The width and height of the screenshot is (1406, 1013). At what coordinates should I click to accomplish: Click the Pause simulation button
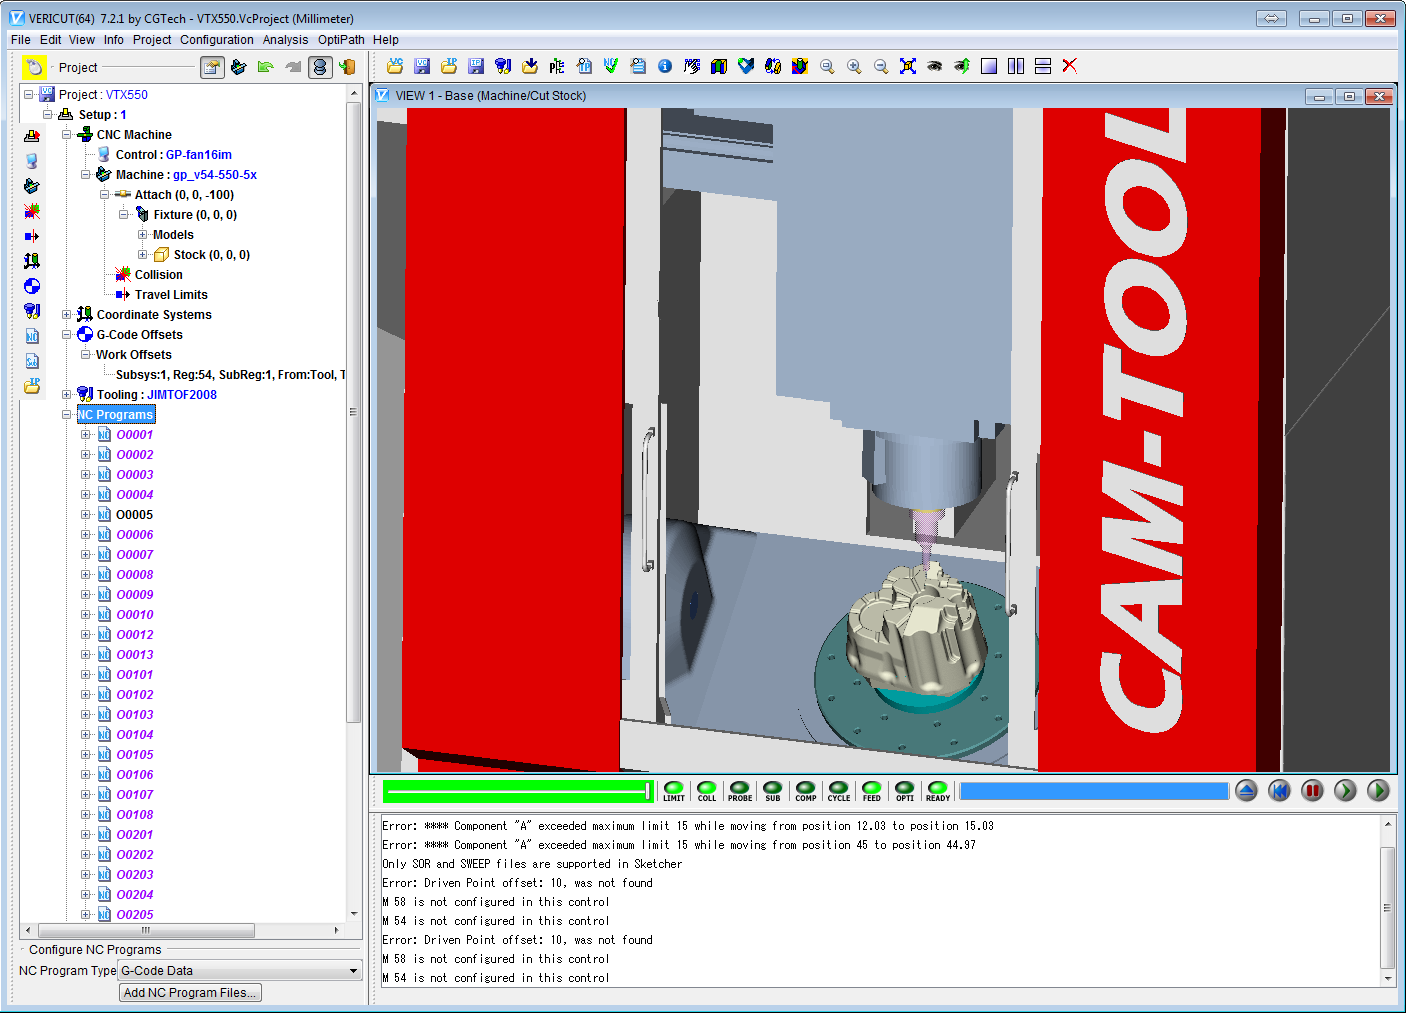click(1312, 791)
